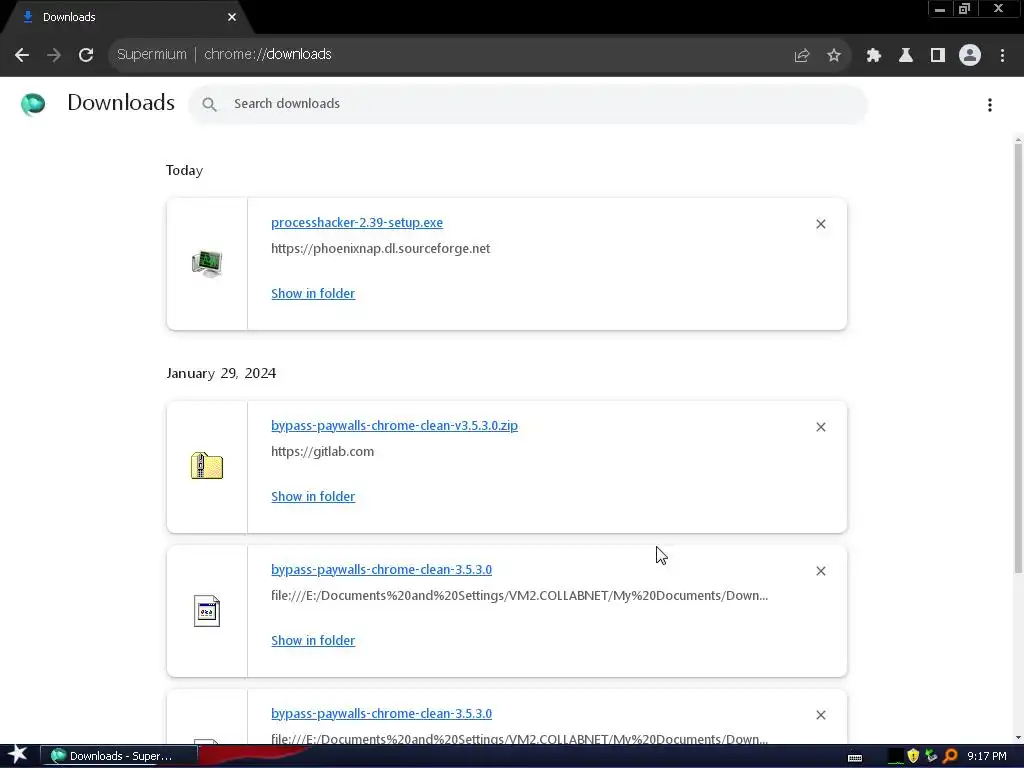Click the Supermium logo next to Downloads
This screenshot has height=768, width=1024.
pyautogui.click(x=33, y=104)
